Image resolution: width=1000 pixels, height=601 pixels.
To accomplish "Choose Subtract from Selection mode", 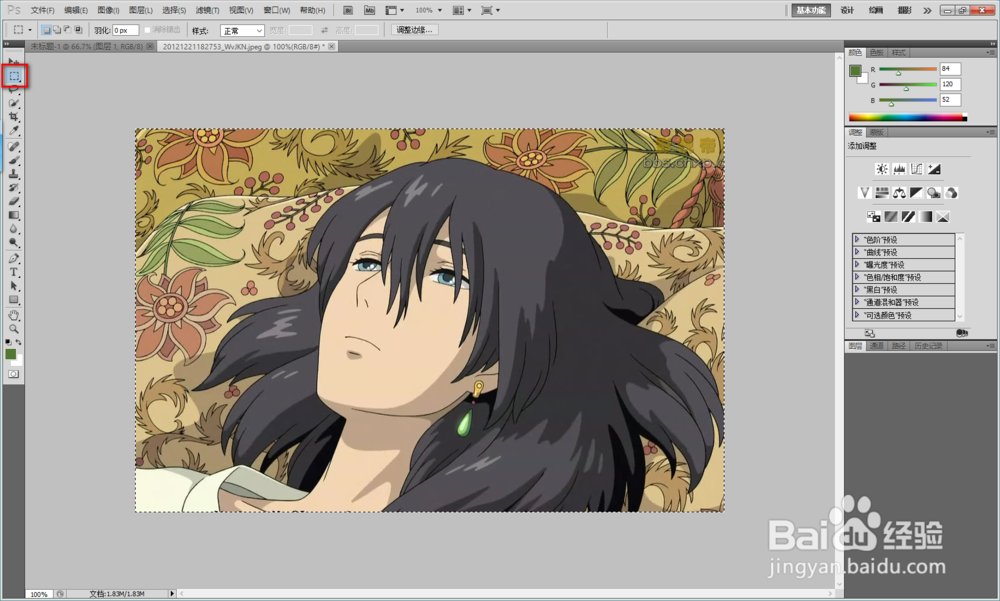I will pos(67,30).
